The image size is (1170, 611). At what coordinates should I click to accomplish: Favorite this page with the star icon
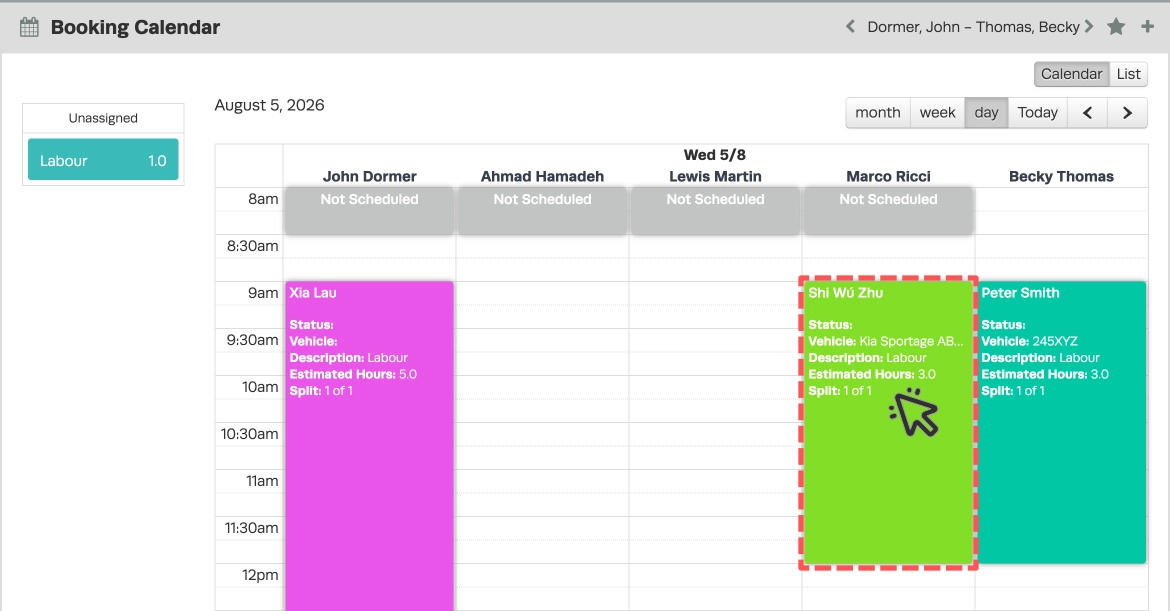point(1116,27)
